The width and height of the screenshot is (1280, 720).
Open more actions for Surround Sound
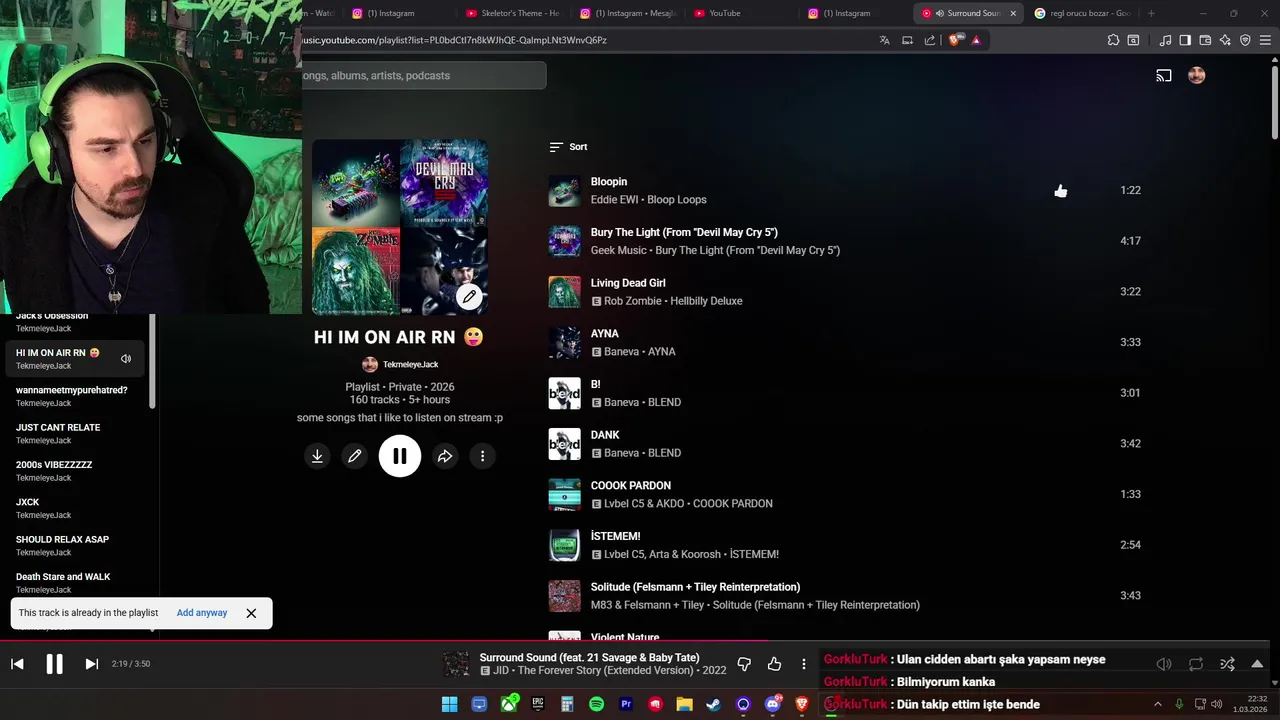[803, 664]
